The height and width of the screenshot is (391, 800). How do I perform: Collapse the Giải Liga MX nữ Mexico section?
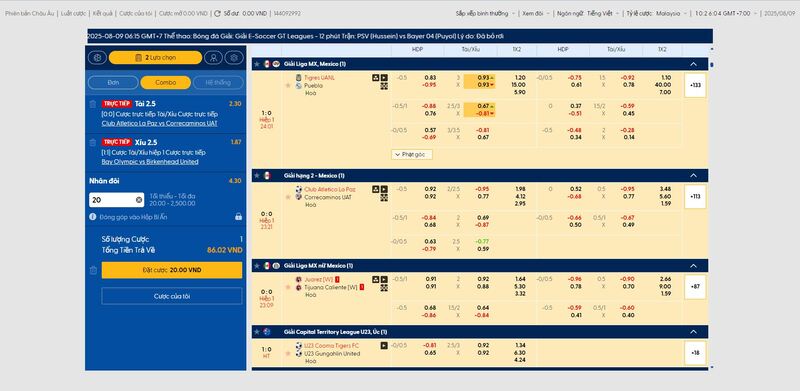click(693, 266)
